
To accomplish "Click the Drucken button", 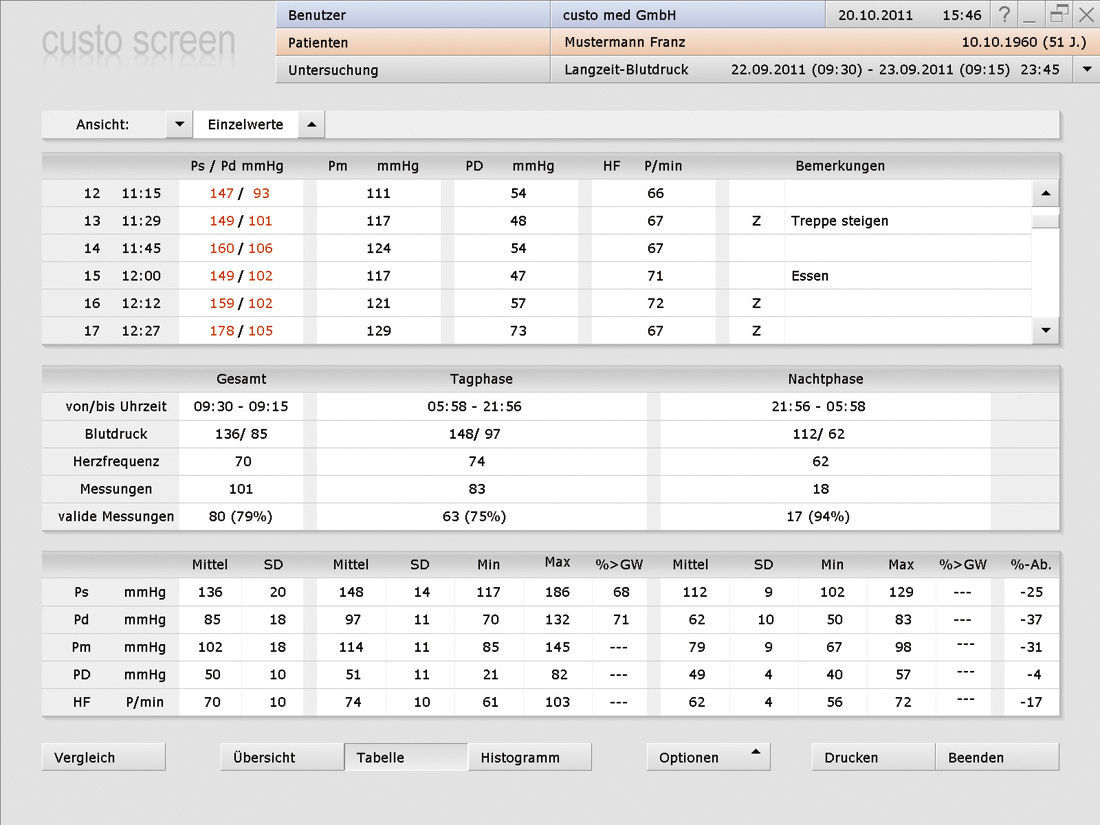I will [873, 757].
